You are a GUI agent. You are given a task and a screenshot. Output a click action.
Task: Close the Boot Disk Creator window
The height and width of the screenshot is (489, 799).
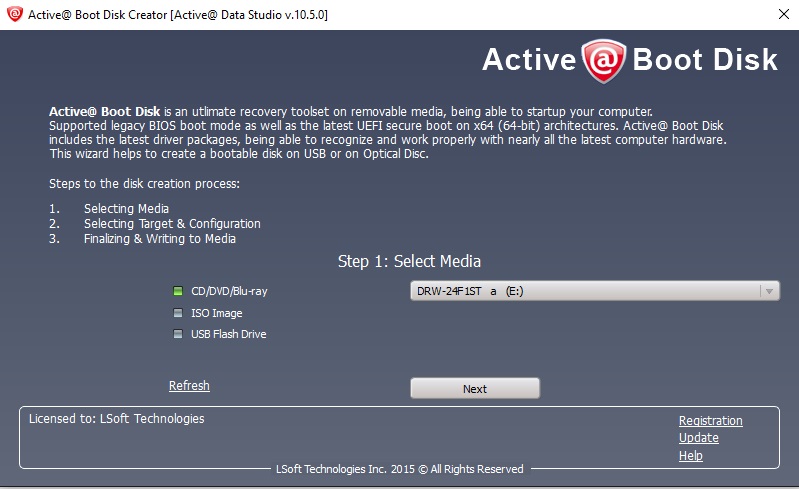[x=784, y=14]
